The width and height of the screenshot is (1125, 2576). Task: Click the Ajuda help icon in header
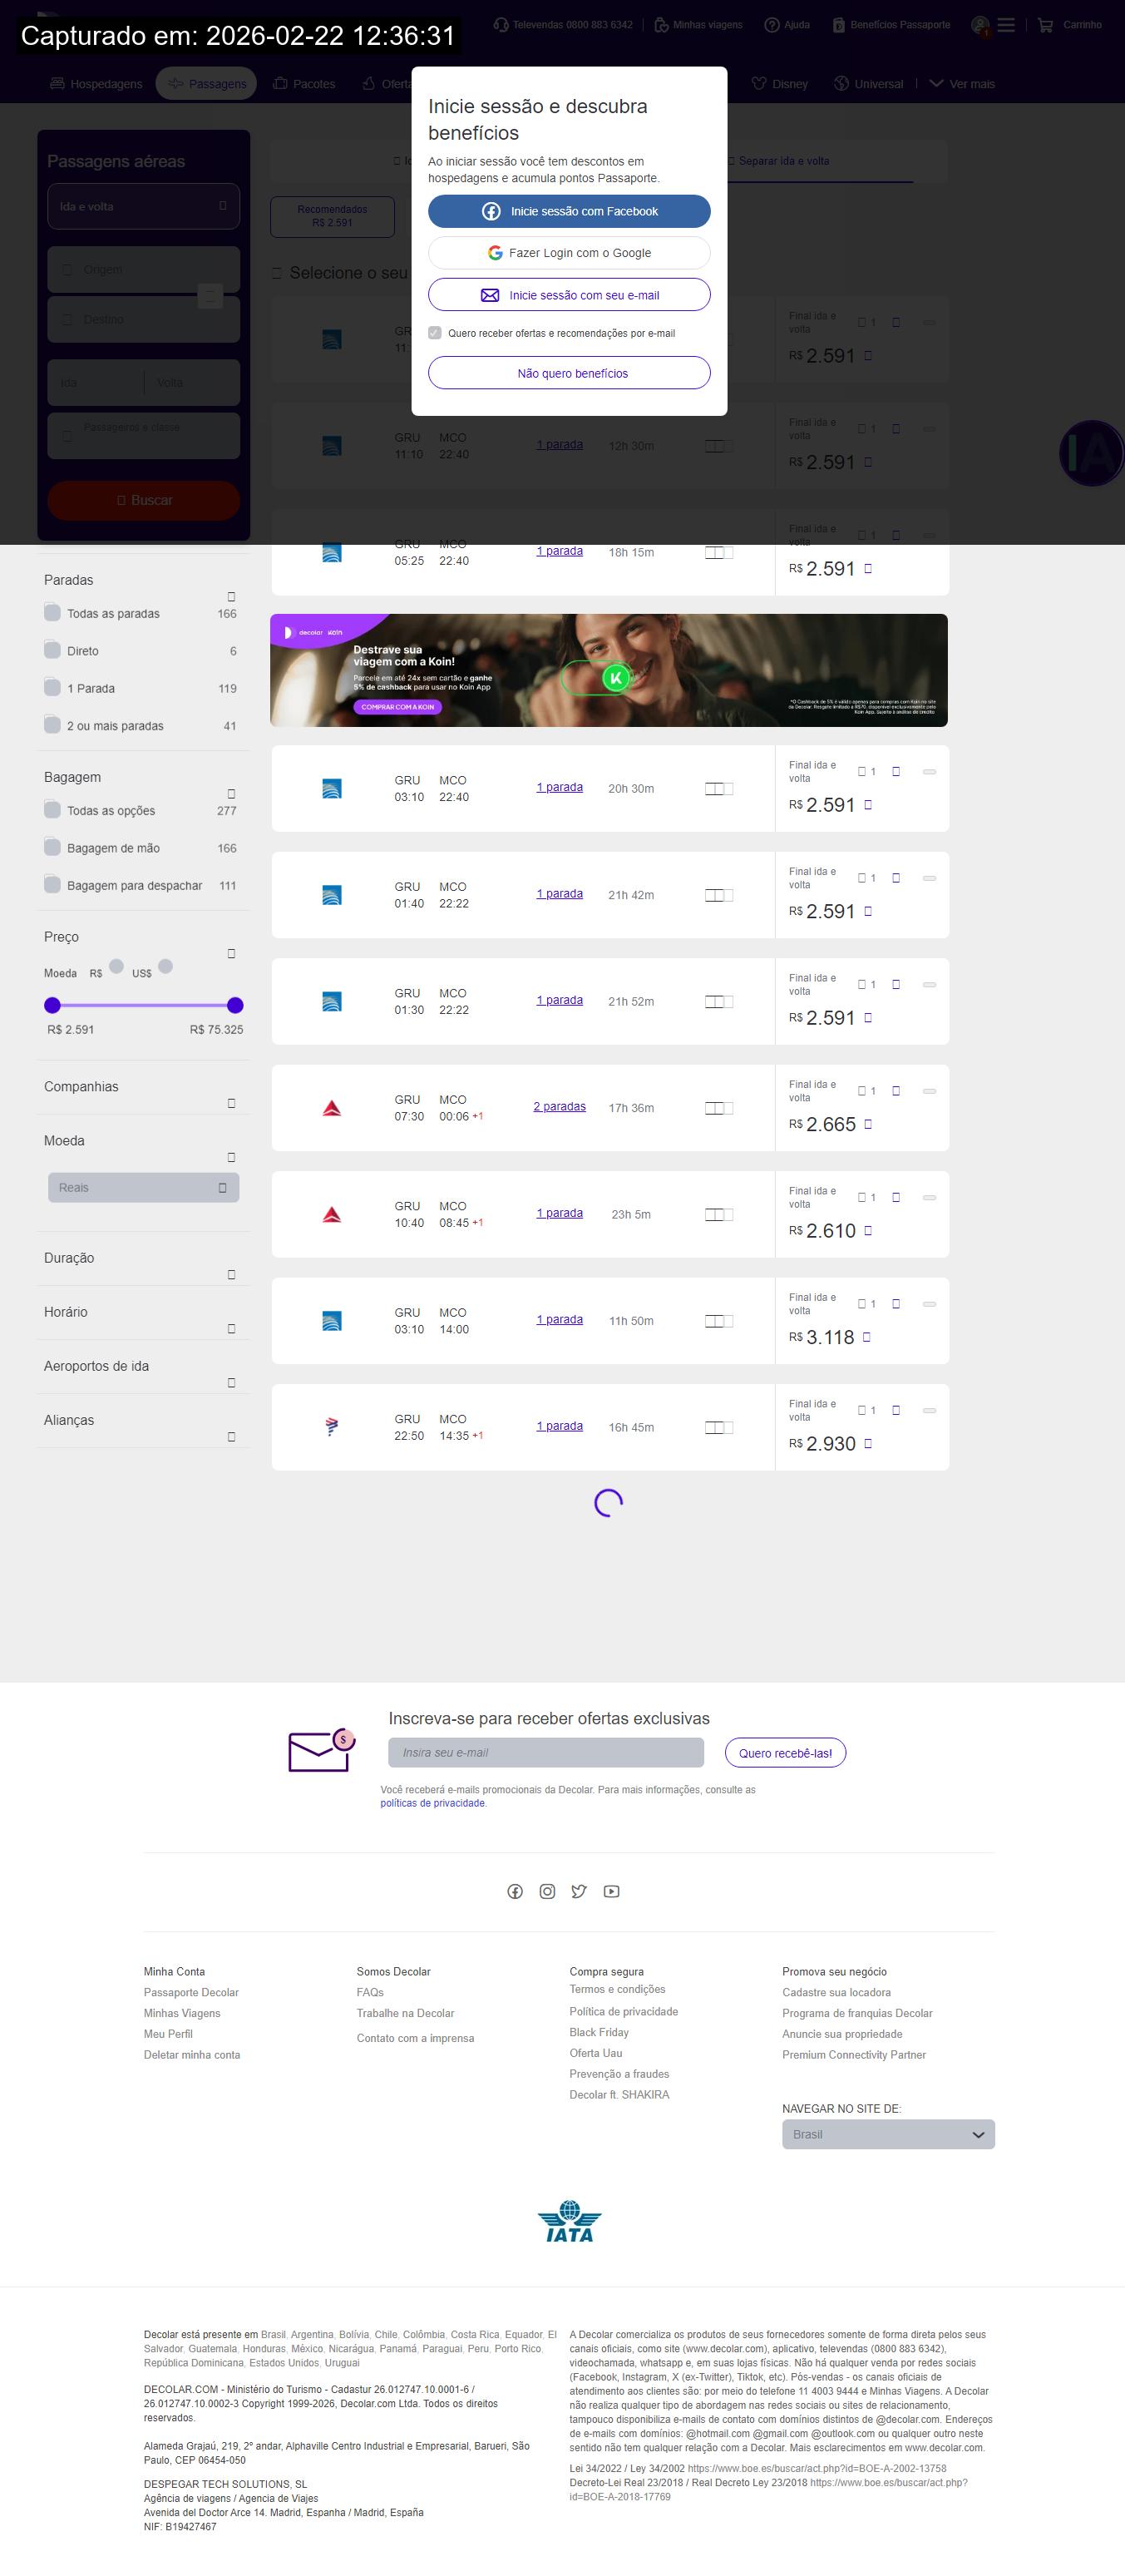pyautogui.click(x=772, y=25)
